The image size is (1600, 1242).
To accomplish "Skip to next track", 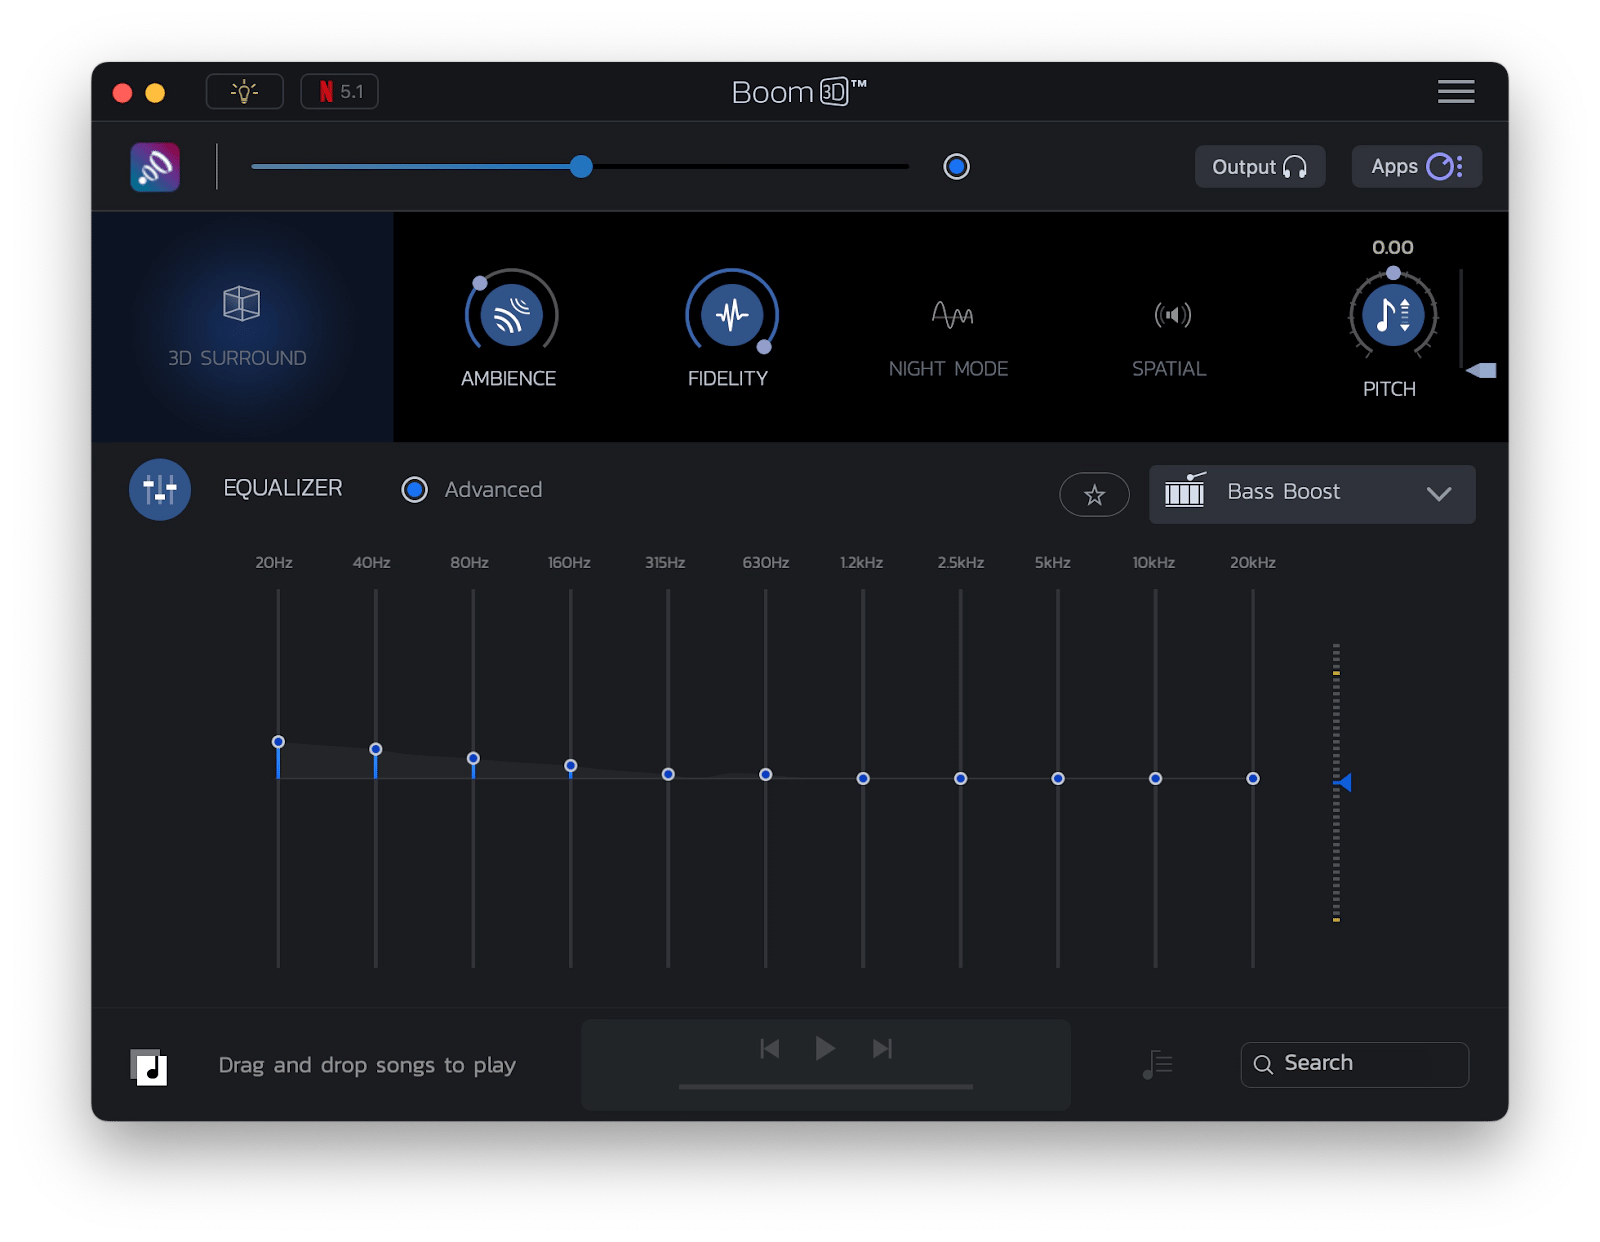I will pyautogui.click(x=882, y=1048).
